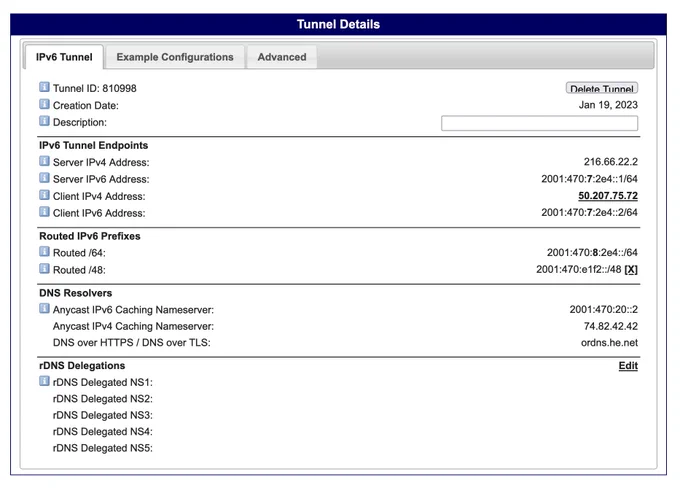This screenshot has width=680, height=496.
Task: Click the client IPv6 value 2001:470:7:2e4::2/64
Action: [x=589, y=212]
